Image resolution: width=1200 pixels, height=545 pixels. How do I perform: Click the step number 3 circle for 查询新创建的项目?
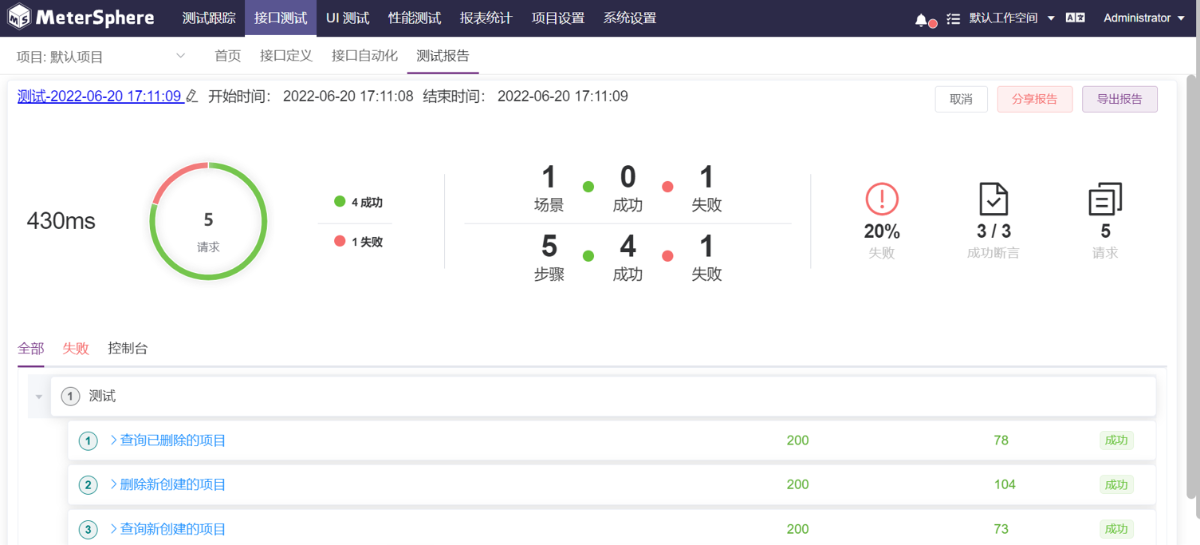88,529
